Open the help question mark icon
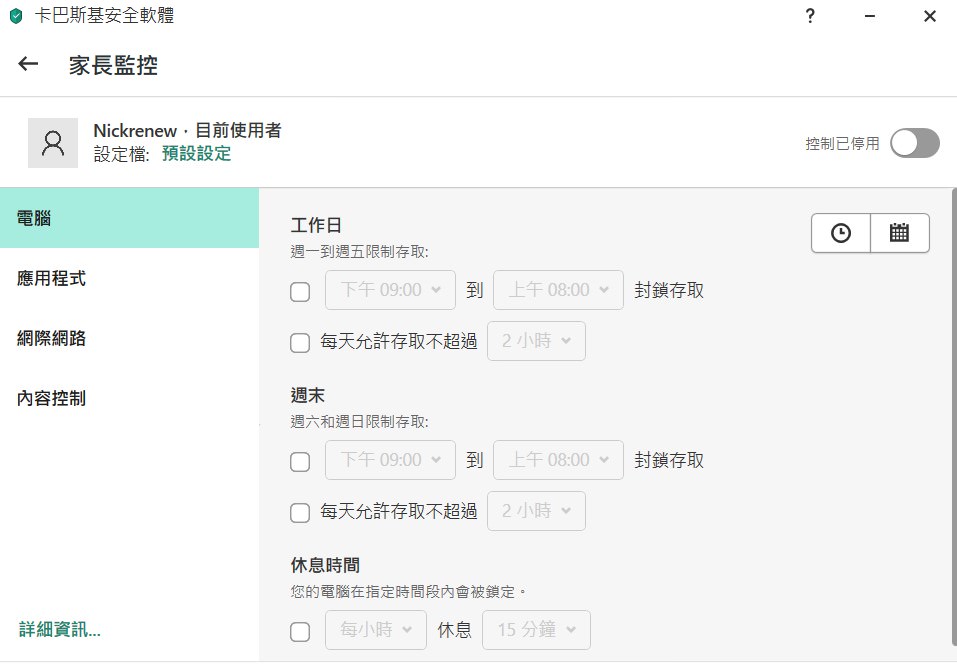 [x=810, y=16]
